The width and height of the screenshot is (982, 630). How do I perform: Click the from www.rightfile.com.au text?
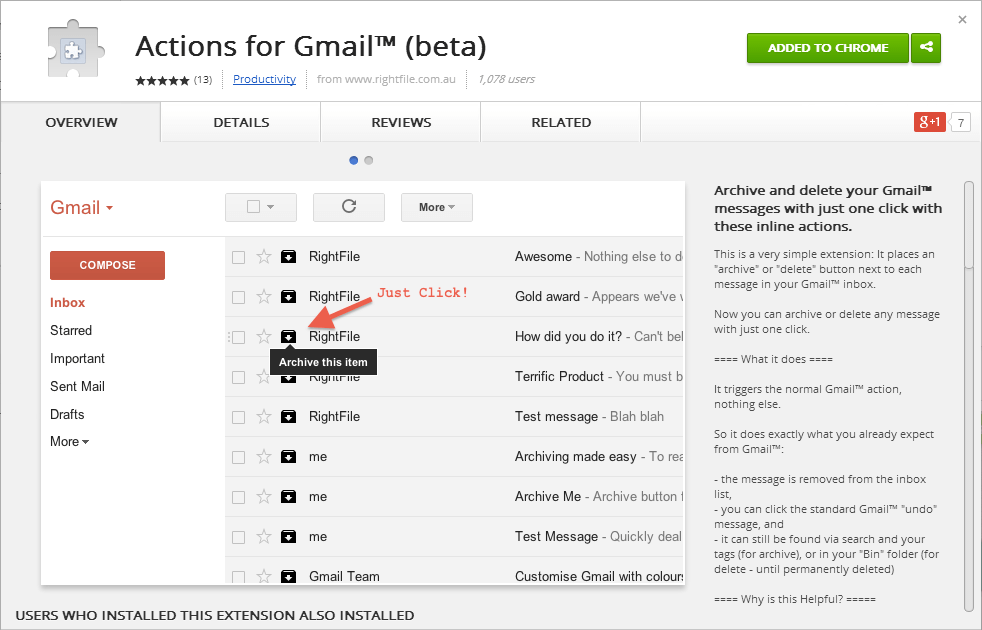coord(386,79)
